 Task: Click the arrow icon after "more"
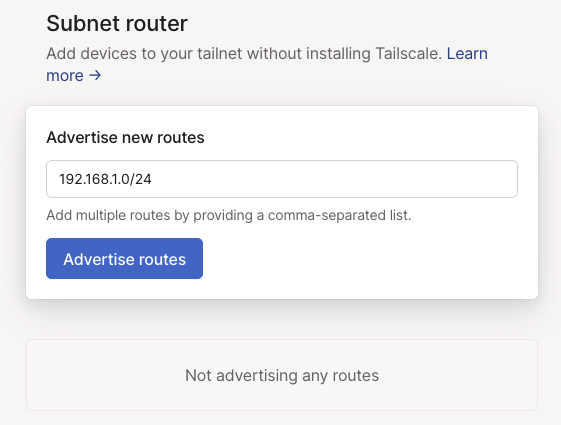95,75
